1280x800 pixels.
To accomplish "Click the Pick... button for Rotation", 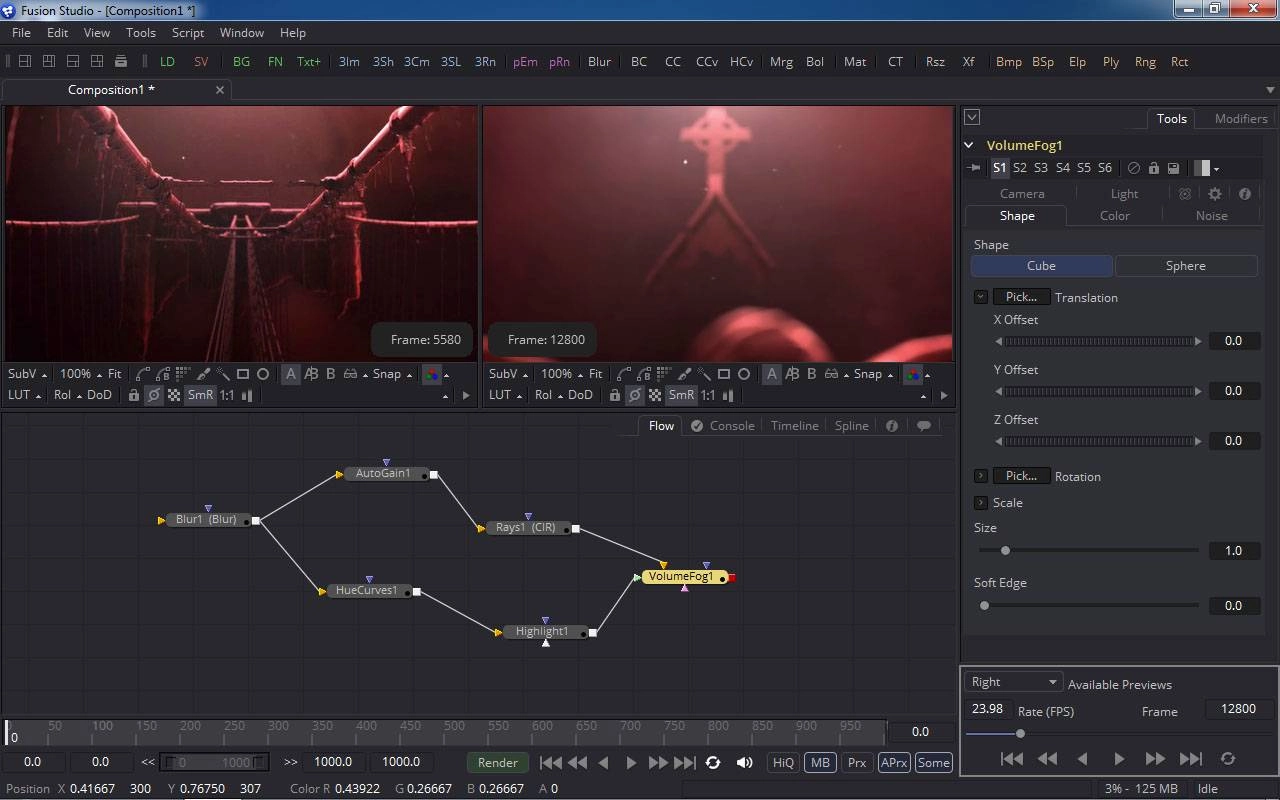I will point(1022,476).
